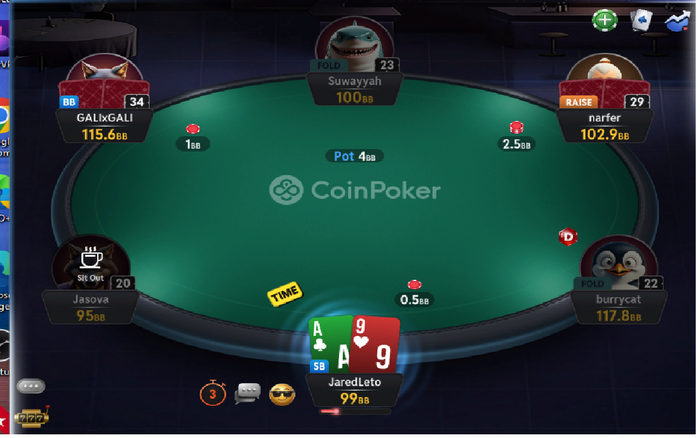The image size is (700, 438).
Task: Select narfer player name plate
Action: (604, 126)
